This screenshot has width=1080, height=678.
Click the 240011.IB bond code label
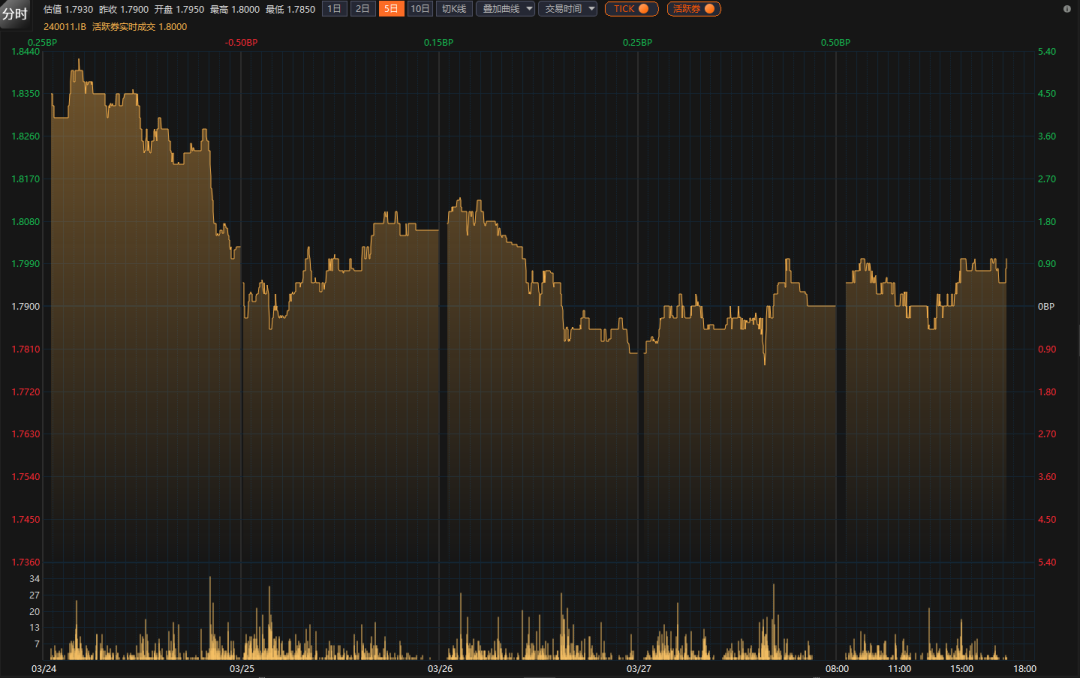[64, 26]
